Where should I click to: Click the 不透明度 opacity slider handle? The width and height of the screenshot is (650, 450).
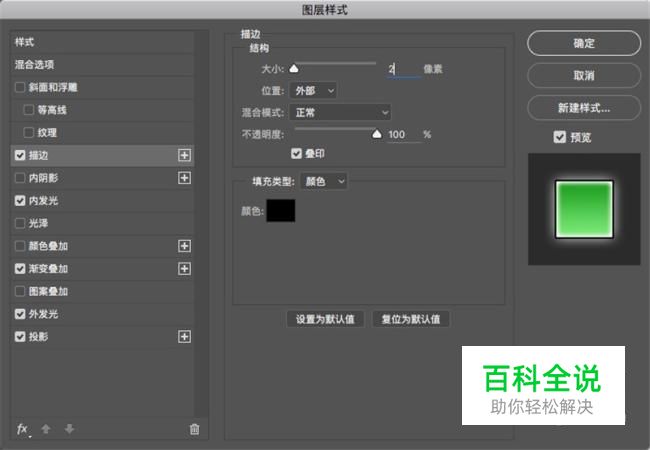point(376,133)
